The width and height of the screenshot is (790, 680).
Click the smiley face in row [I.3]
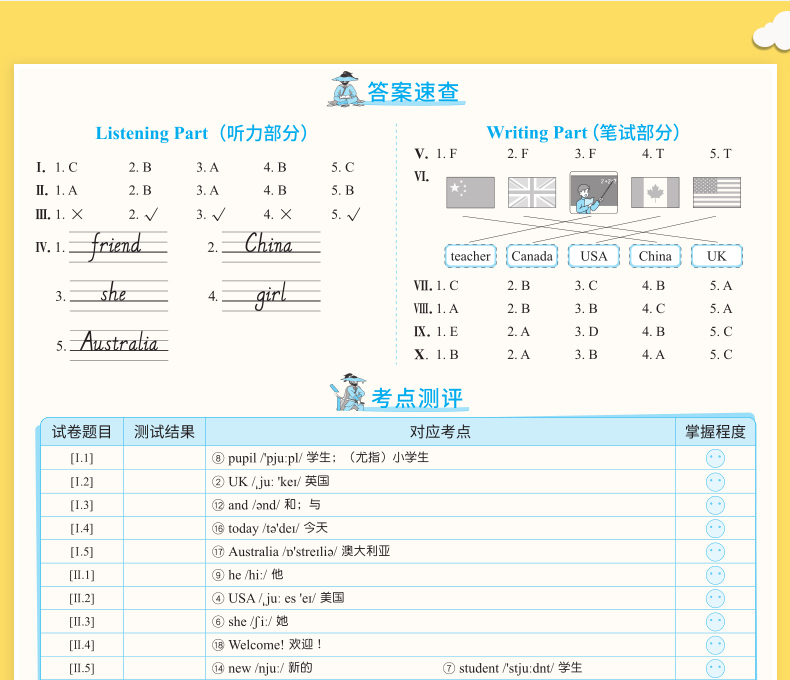point(715,505)
